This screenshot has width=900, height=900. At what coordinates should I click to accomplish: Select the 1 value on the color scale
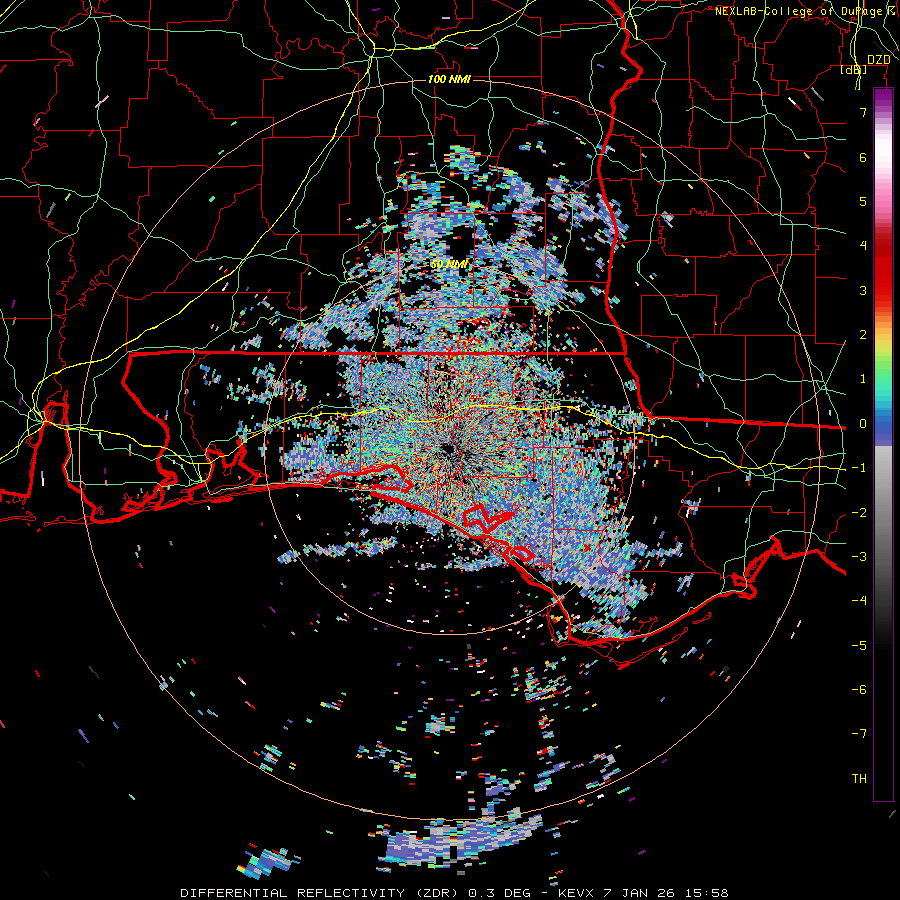(x=863, y=379)
